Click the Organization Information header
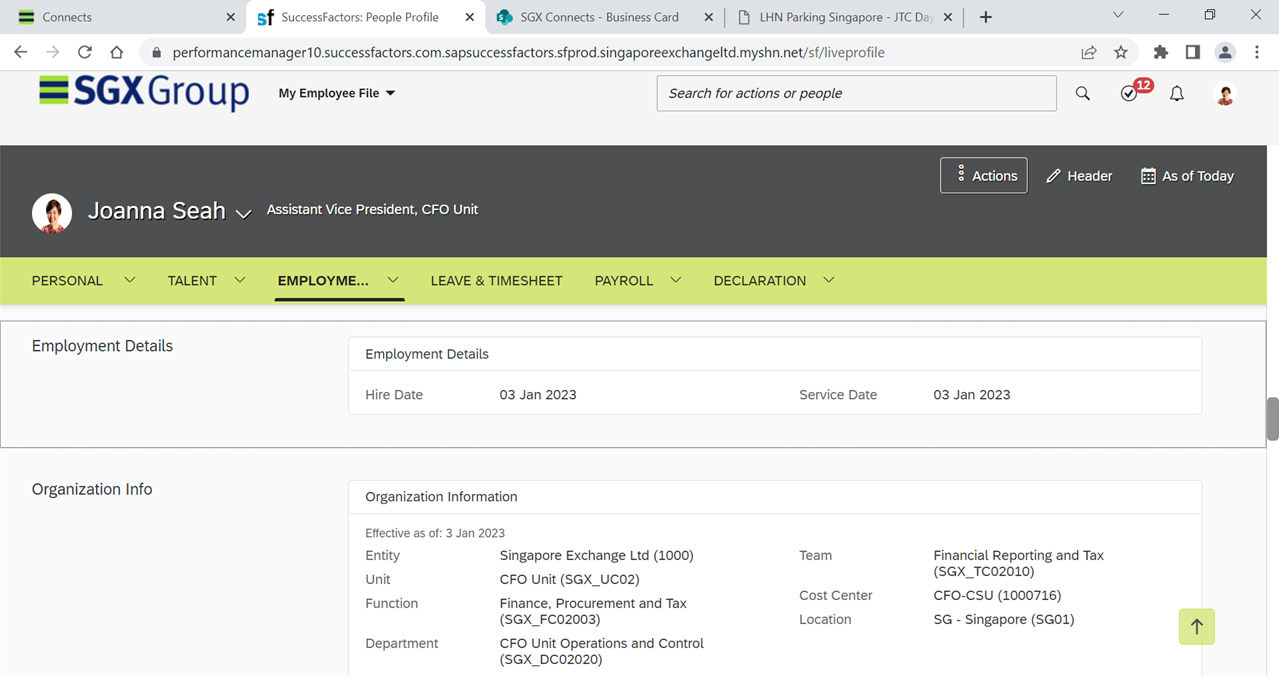The image size is (1279, 676). pyautogui.click(x=442, y=497)
